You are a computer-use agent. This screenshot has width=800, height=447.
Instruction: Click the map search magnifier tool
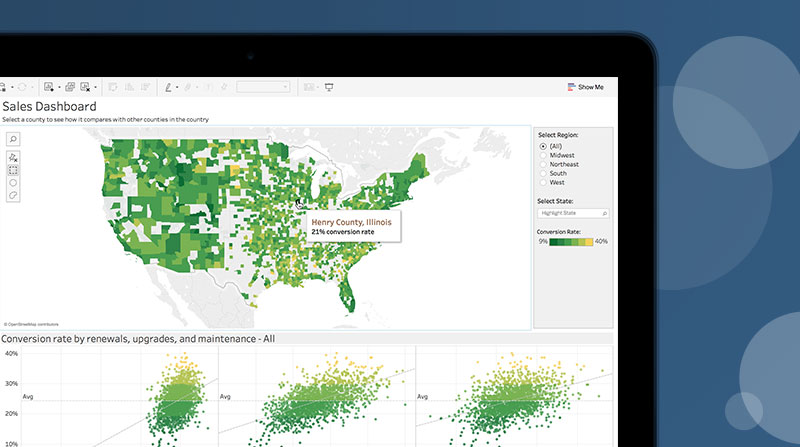[x=14, y=139]
